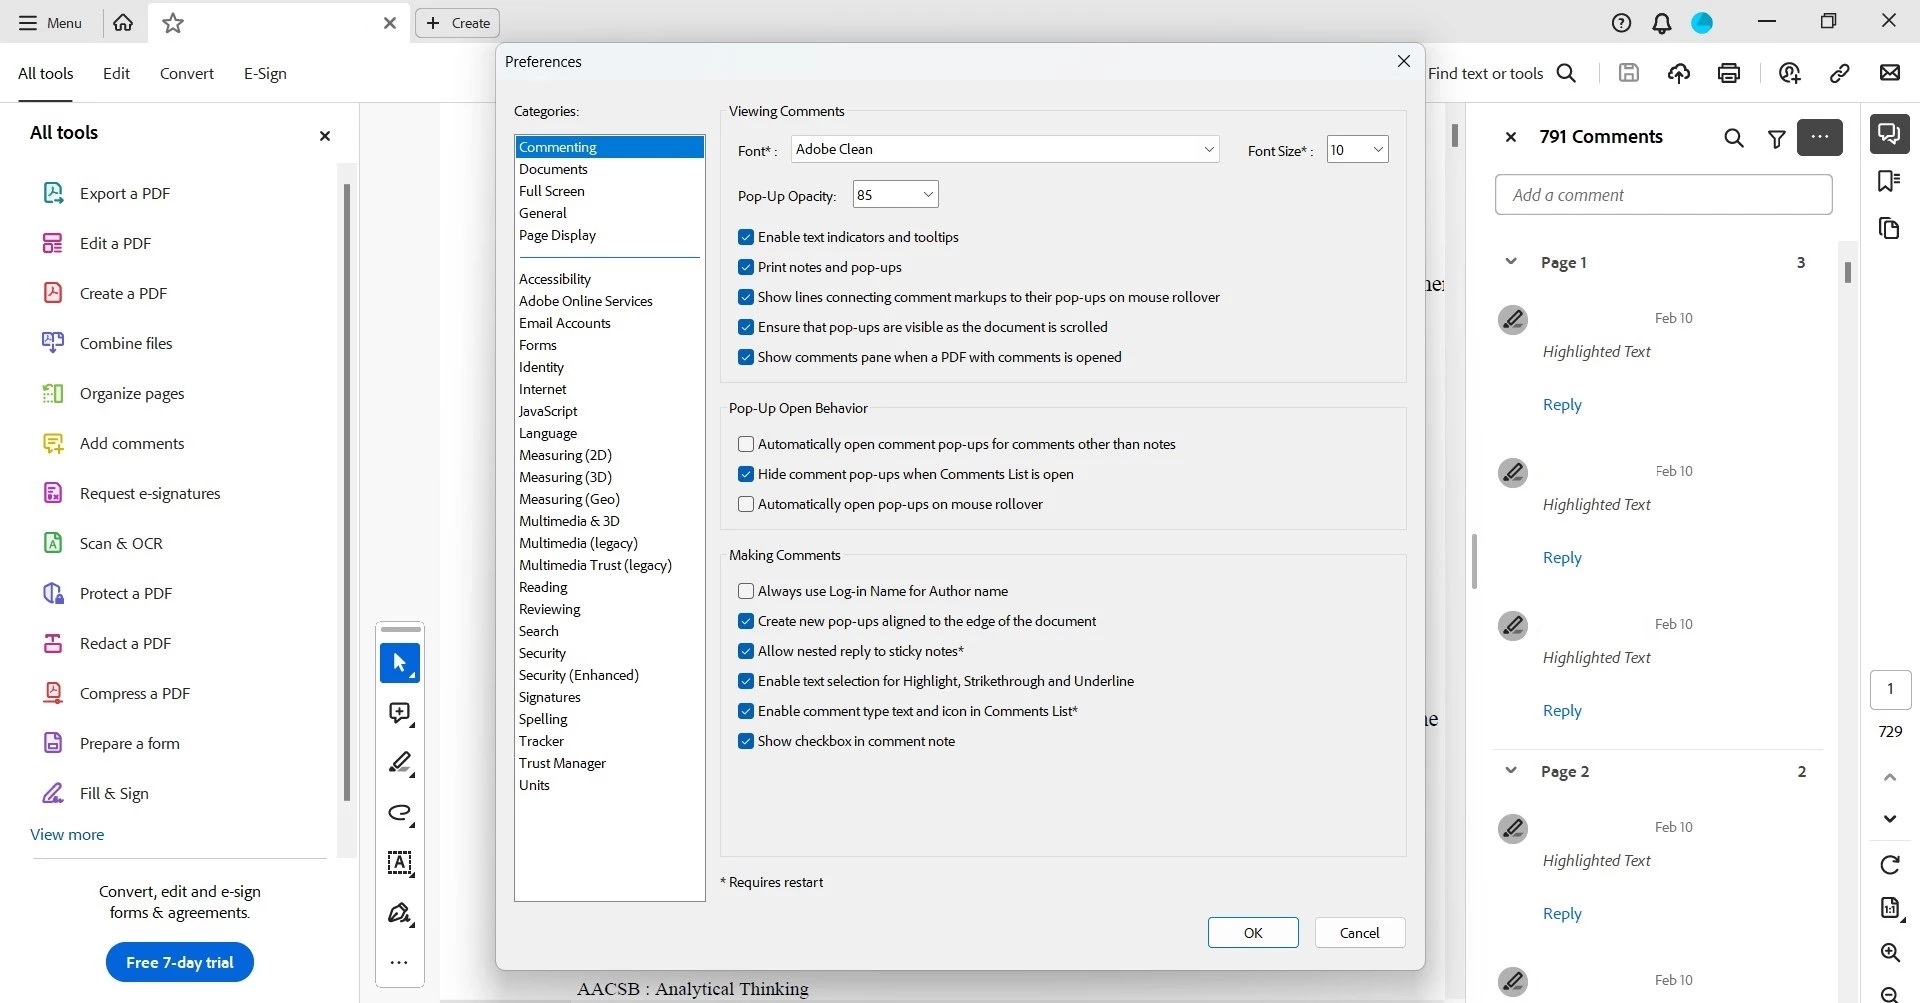The height and width of the screenshot is (1003, 1920).
Task: Switch to the E-Sign tab
Action: tap(265, 73)
